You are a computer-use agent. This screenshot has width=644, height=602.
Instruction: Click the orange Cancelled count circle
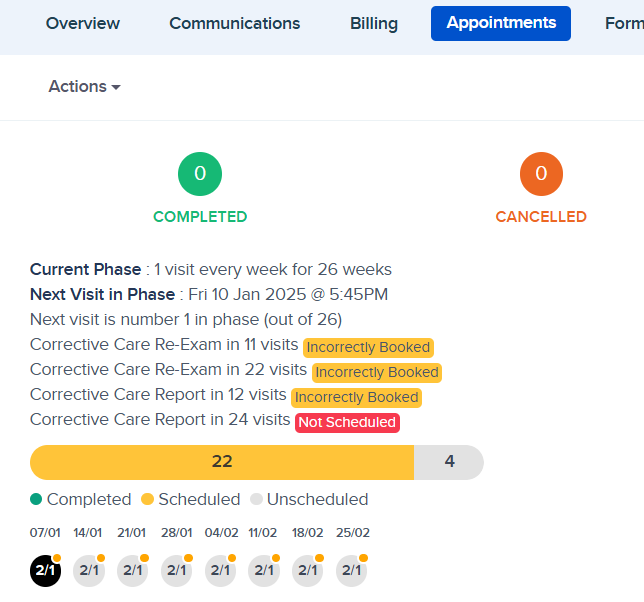click(541, 174)
